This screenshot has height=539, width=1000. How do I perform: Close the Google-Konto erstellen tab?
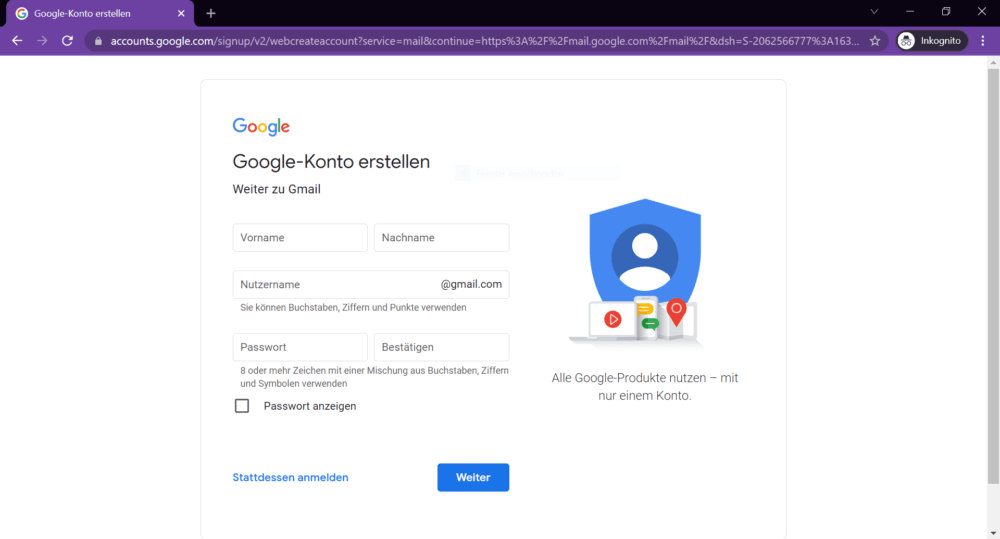tap(181, 13)
